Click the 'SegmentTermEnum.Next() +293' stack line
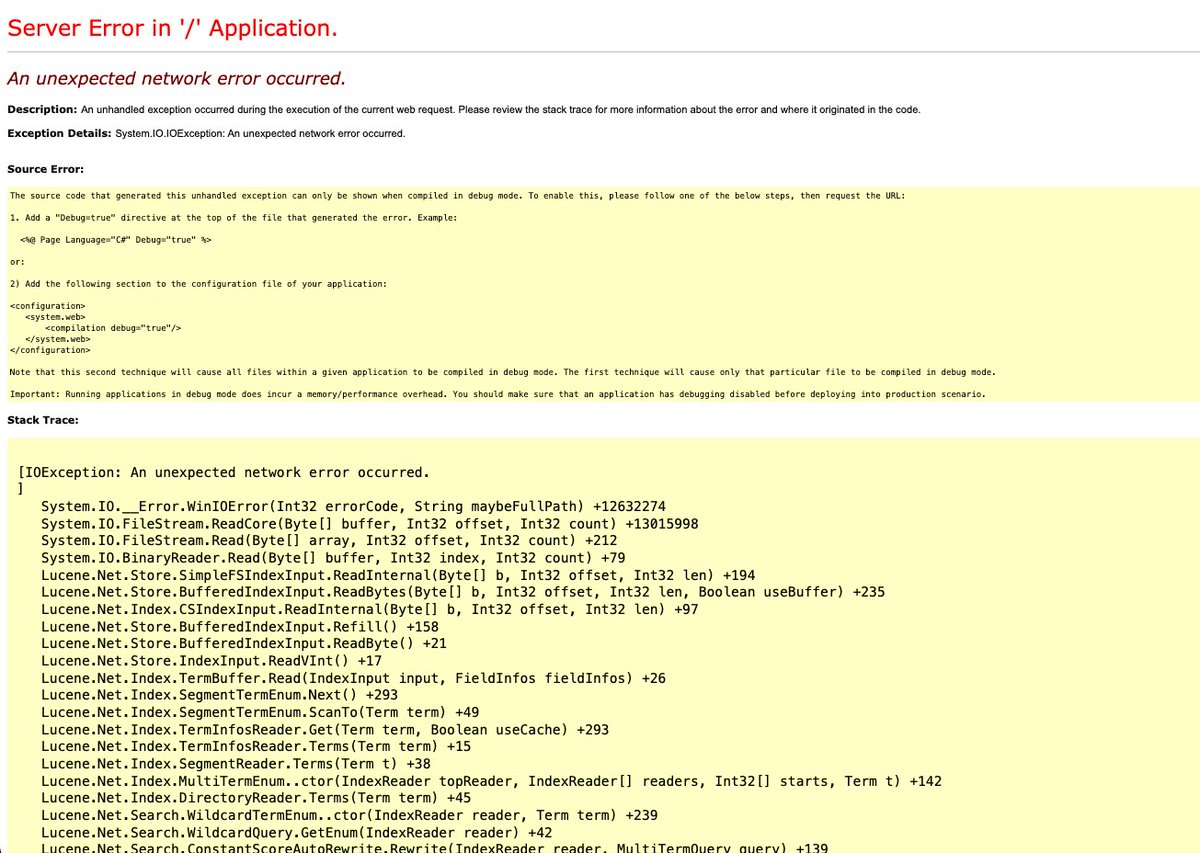Image resolution: width=1200 pixels, height=853 pixels. 220,695
